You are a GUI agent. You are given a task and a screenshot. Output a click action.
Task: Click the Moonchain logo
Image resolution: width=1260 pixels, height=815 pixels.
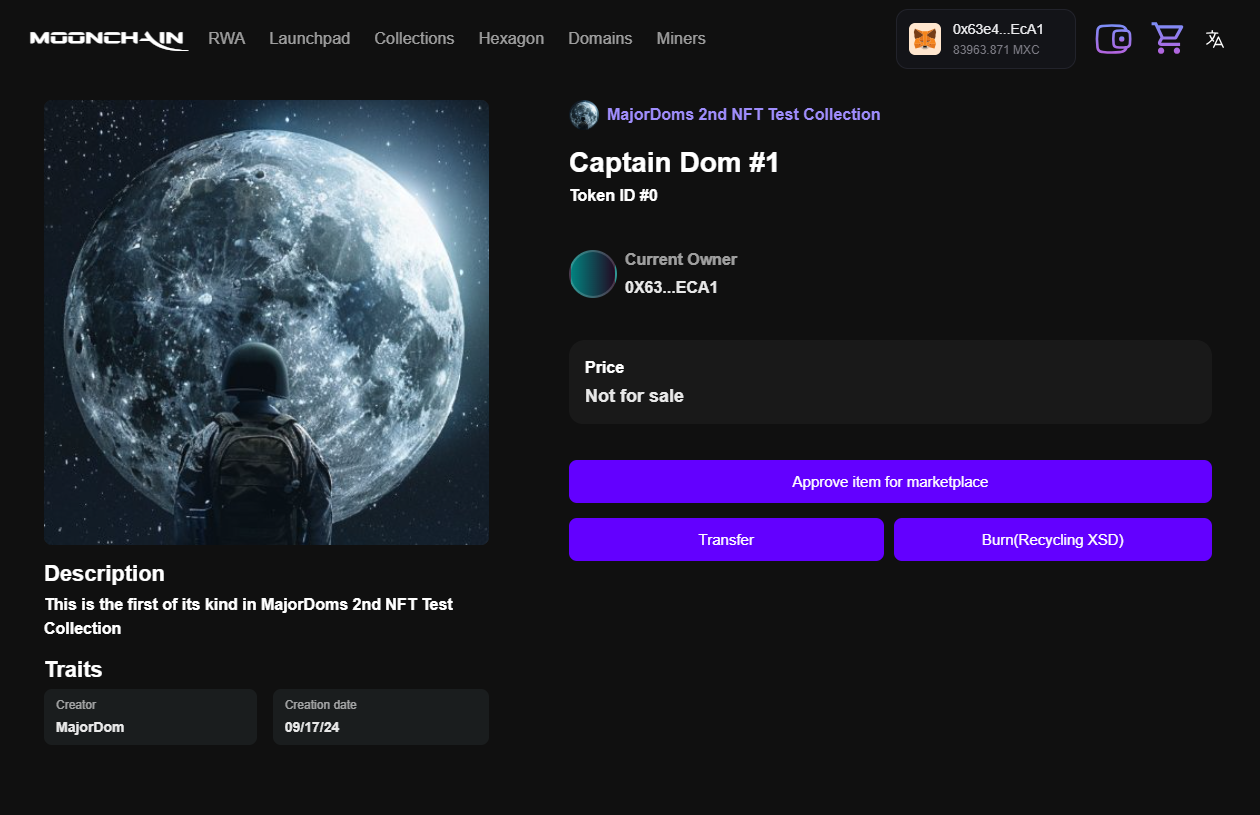tap(108, 39)
